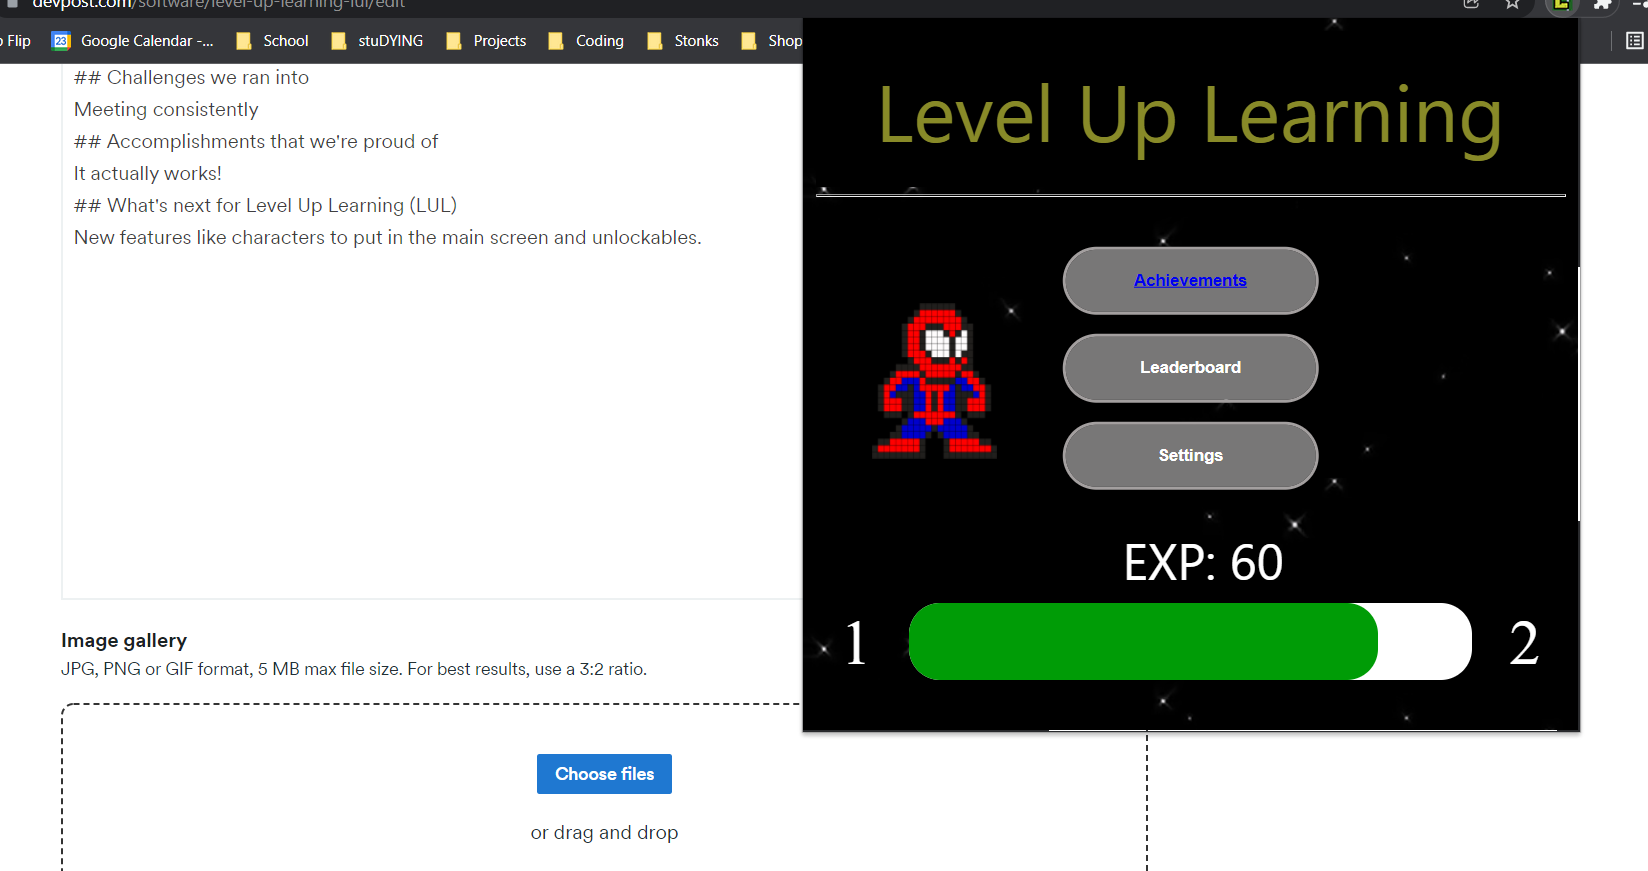Click the "EXP: 60" text in popup

click(1203, 563)
